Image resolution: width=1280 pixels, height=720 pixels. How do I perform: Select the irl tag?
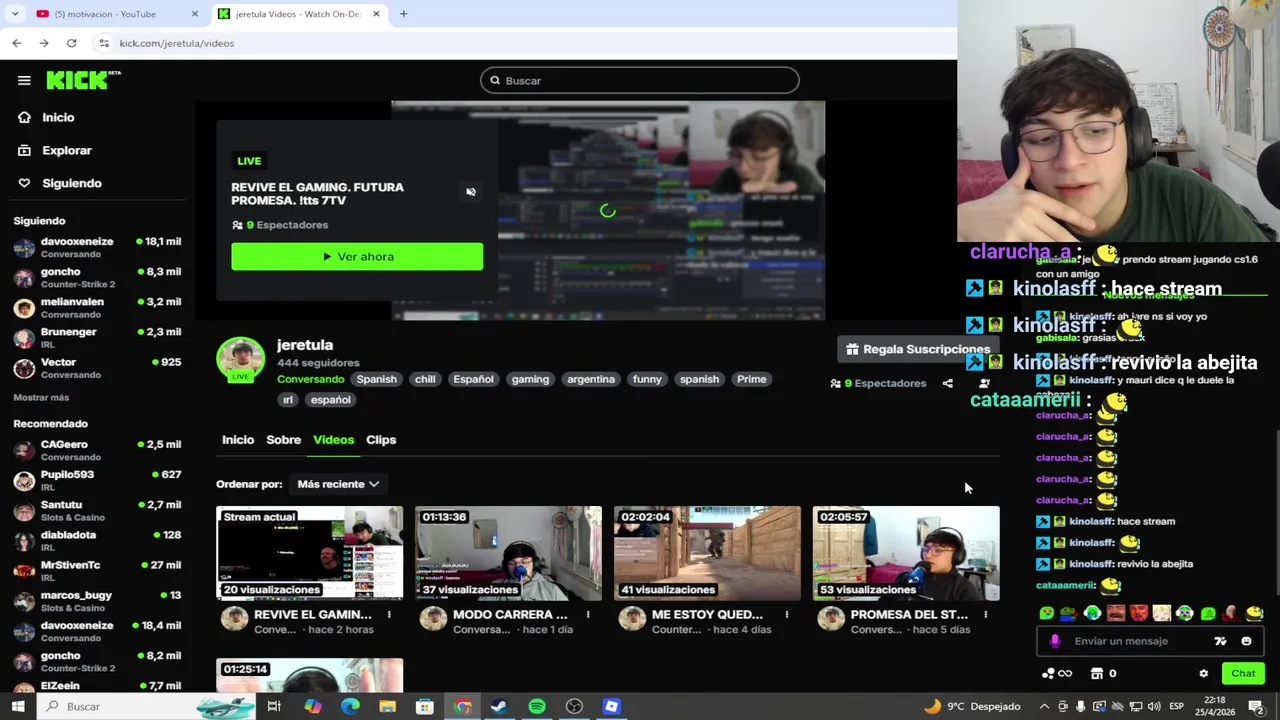(x=288, y=400)
